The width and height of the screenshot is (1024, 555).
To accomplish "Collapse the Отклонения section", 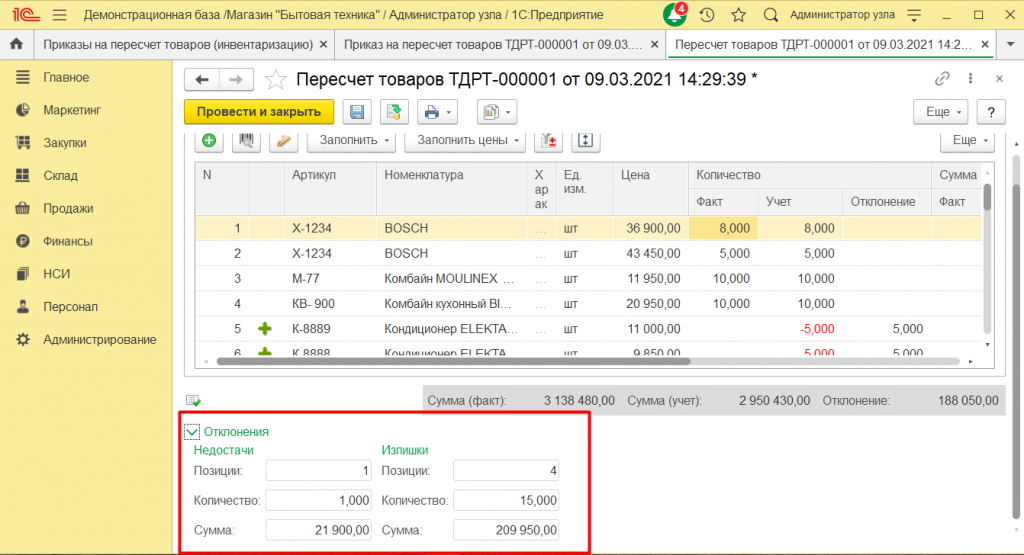I will point(192,432).
